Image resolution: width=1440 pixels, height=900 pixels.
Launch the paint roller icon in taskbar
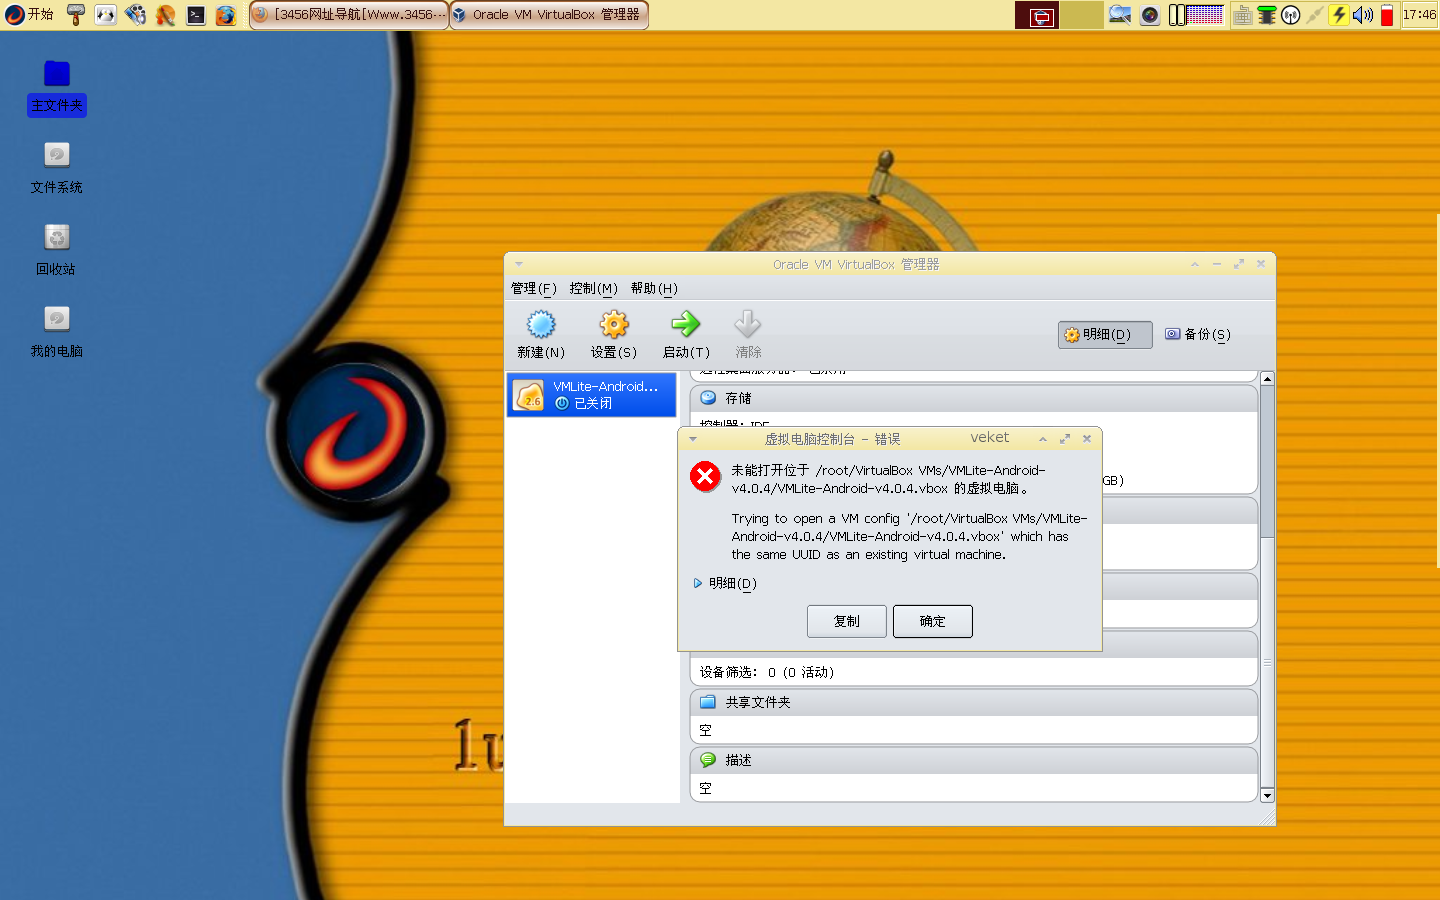pyautogui.click(x=76, y=14)
